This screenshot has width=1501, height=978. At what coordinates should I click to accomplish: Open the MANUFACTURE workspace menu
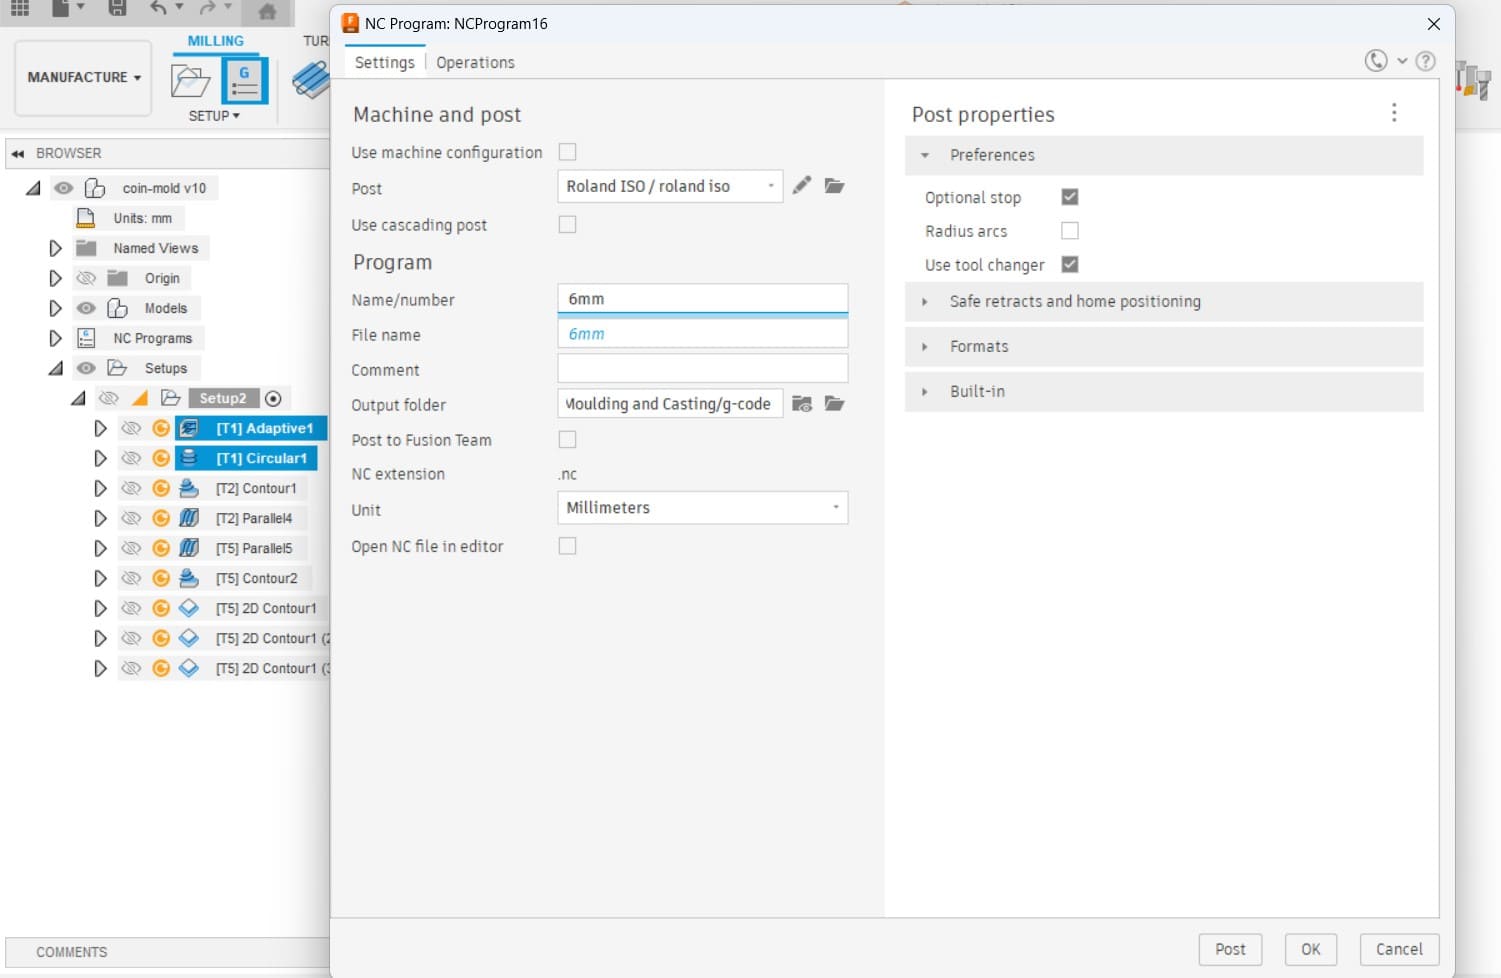(84, 77)
